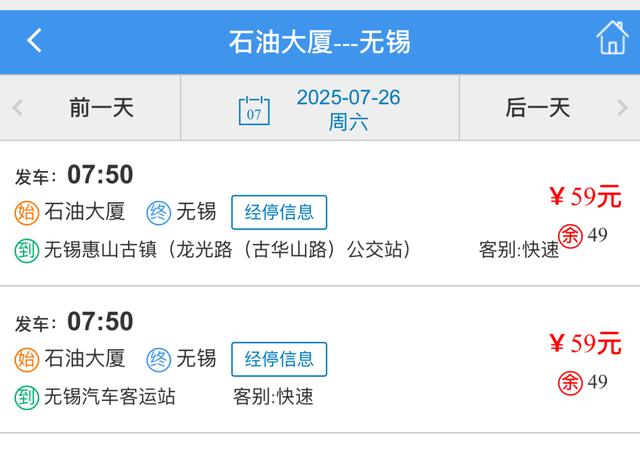The width and height of the screenshot is (640, 450).
Task: Select 后一天 next day tab
Action: [550, 108]
